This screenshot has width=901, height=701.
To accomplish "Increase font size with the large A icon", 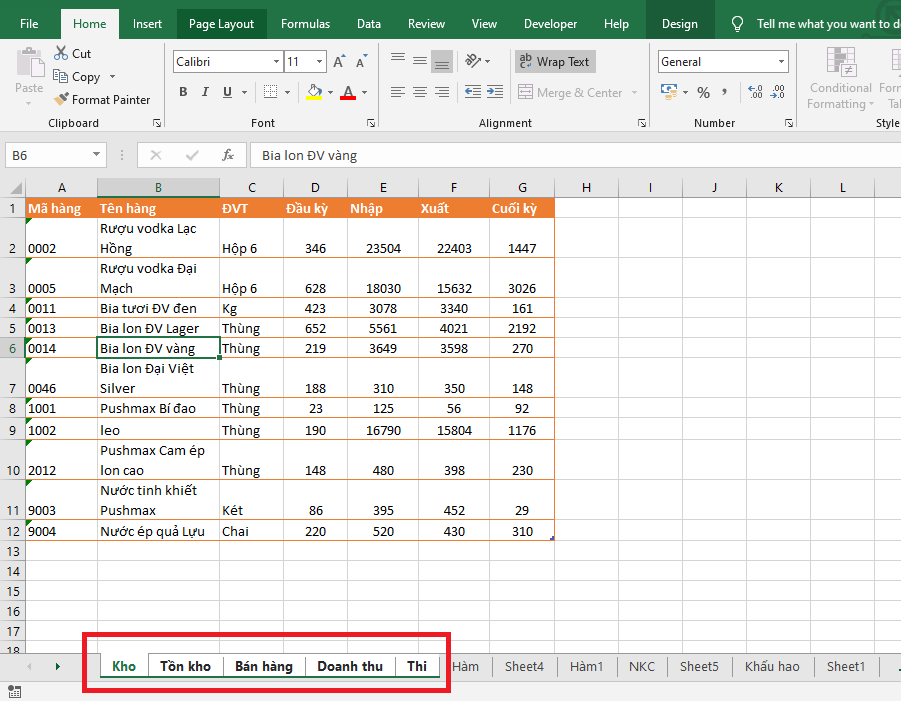I will tap(339, 62).
